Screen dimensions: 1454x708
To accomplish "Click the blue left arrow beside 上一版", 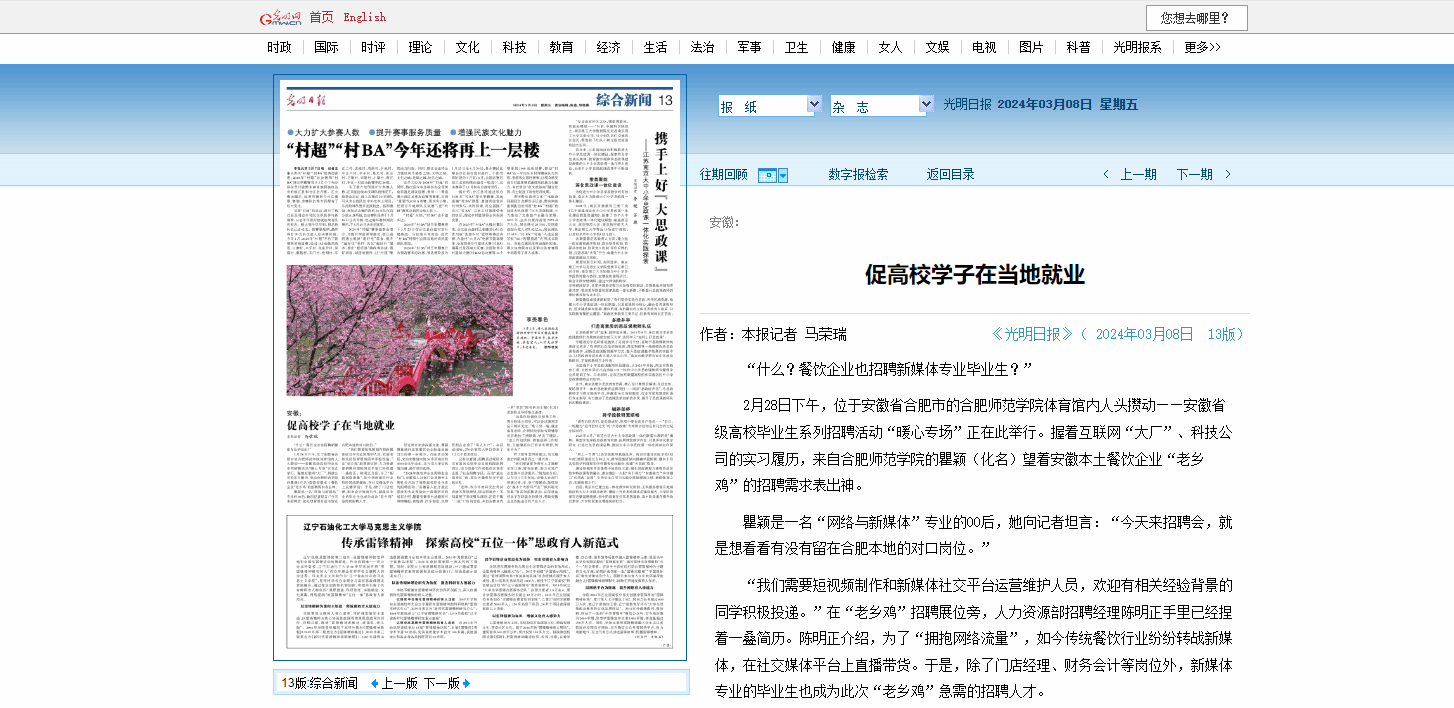I will pos(375,684).
